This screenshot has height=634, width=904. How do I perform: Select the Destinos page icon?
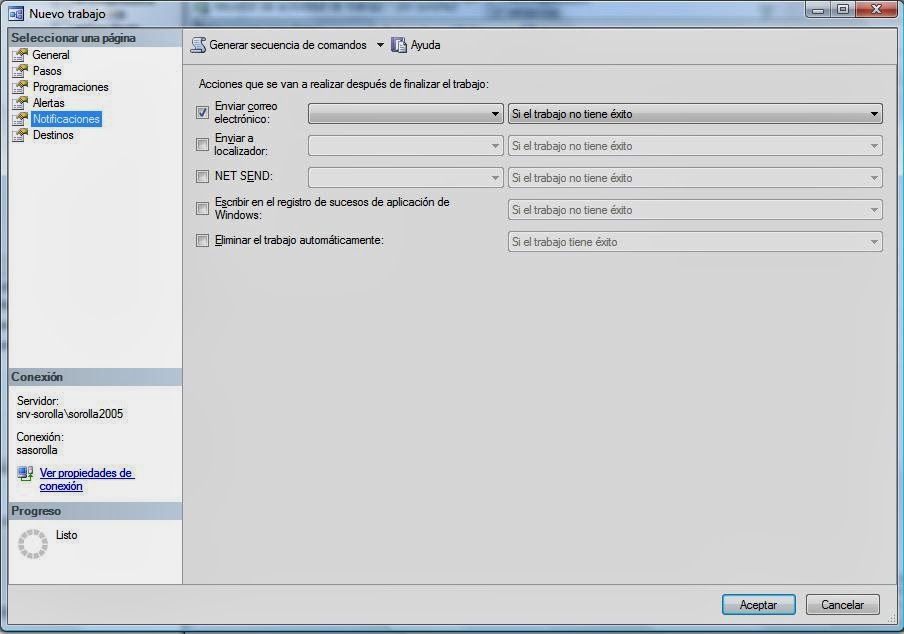(23, 135)
